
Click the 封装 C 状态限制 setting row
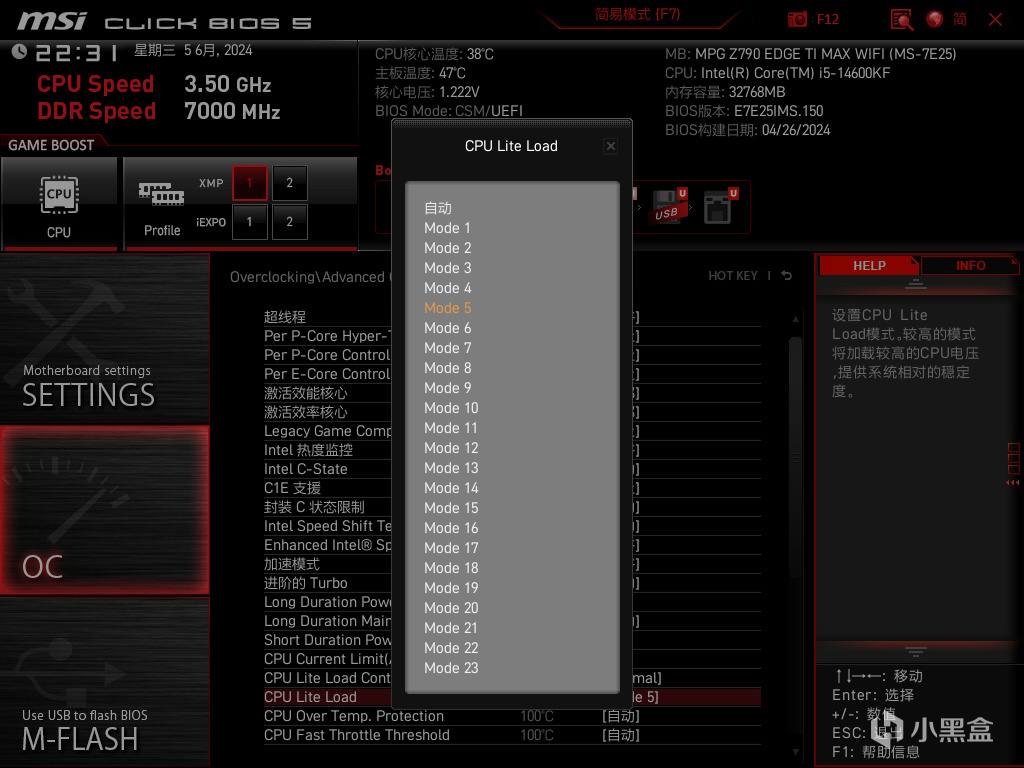(512, 507)
